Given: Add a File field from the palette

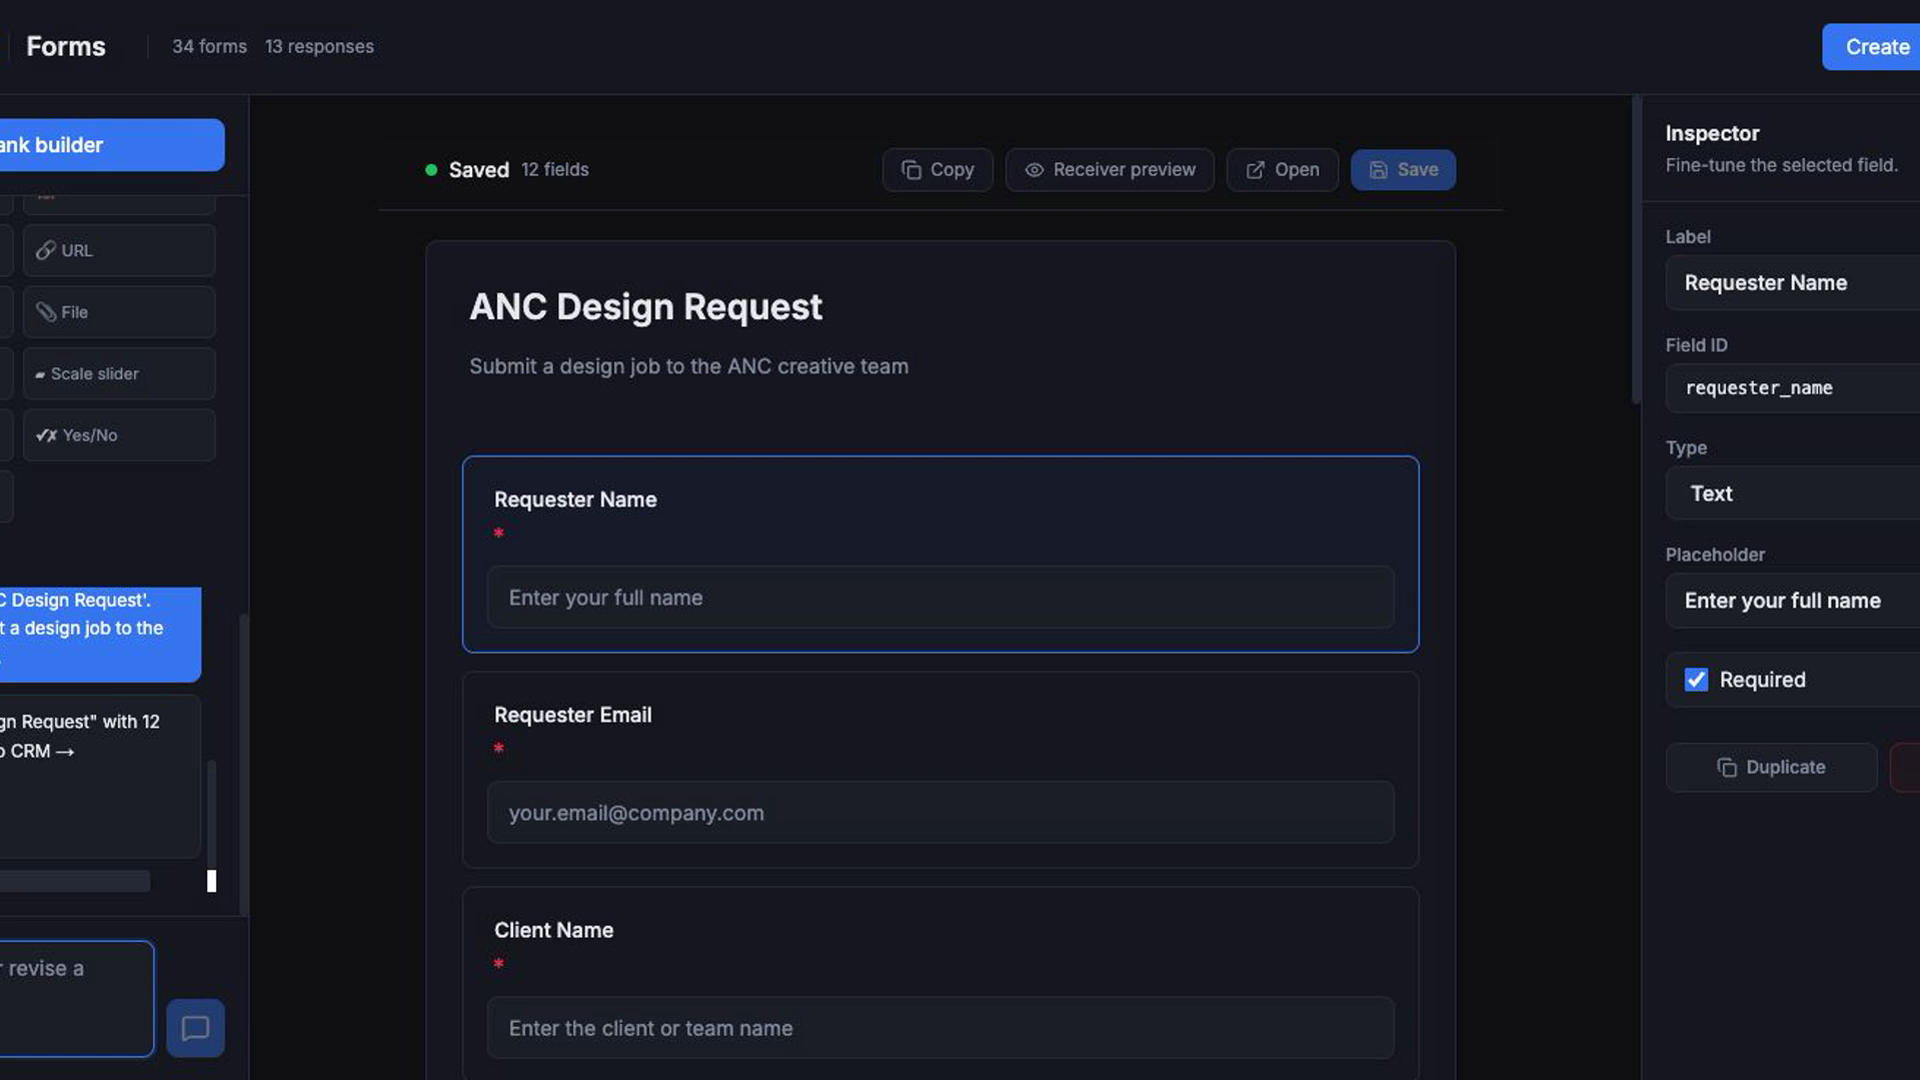Looking at the screenshot, I should (x=119, y=312).
